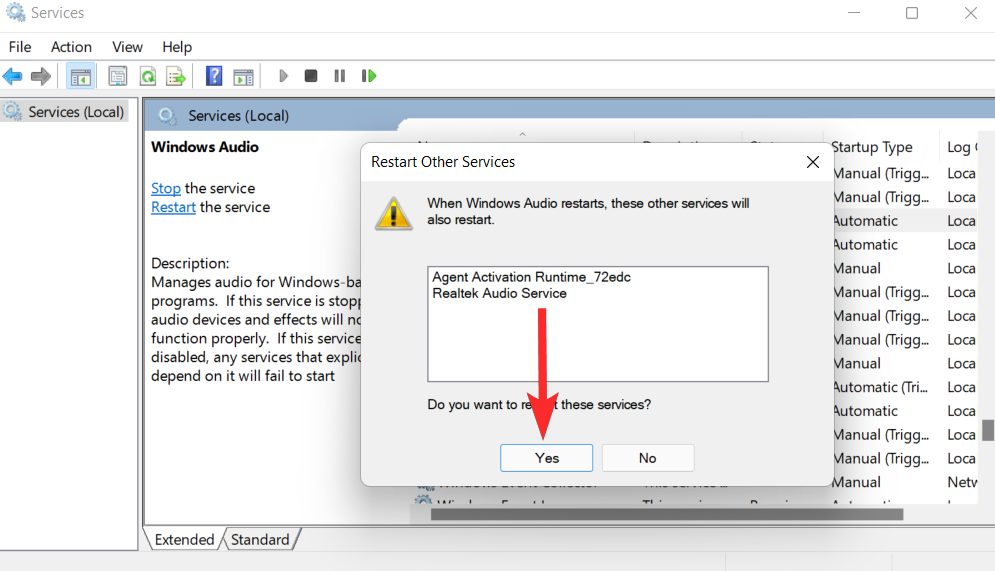
Task: Switch to the Standard tab
Action: click(260, 539)
